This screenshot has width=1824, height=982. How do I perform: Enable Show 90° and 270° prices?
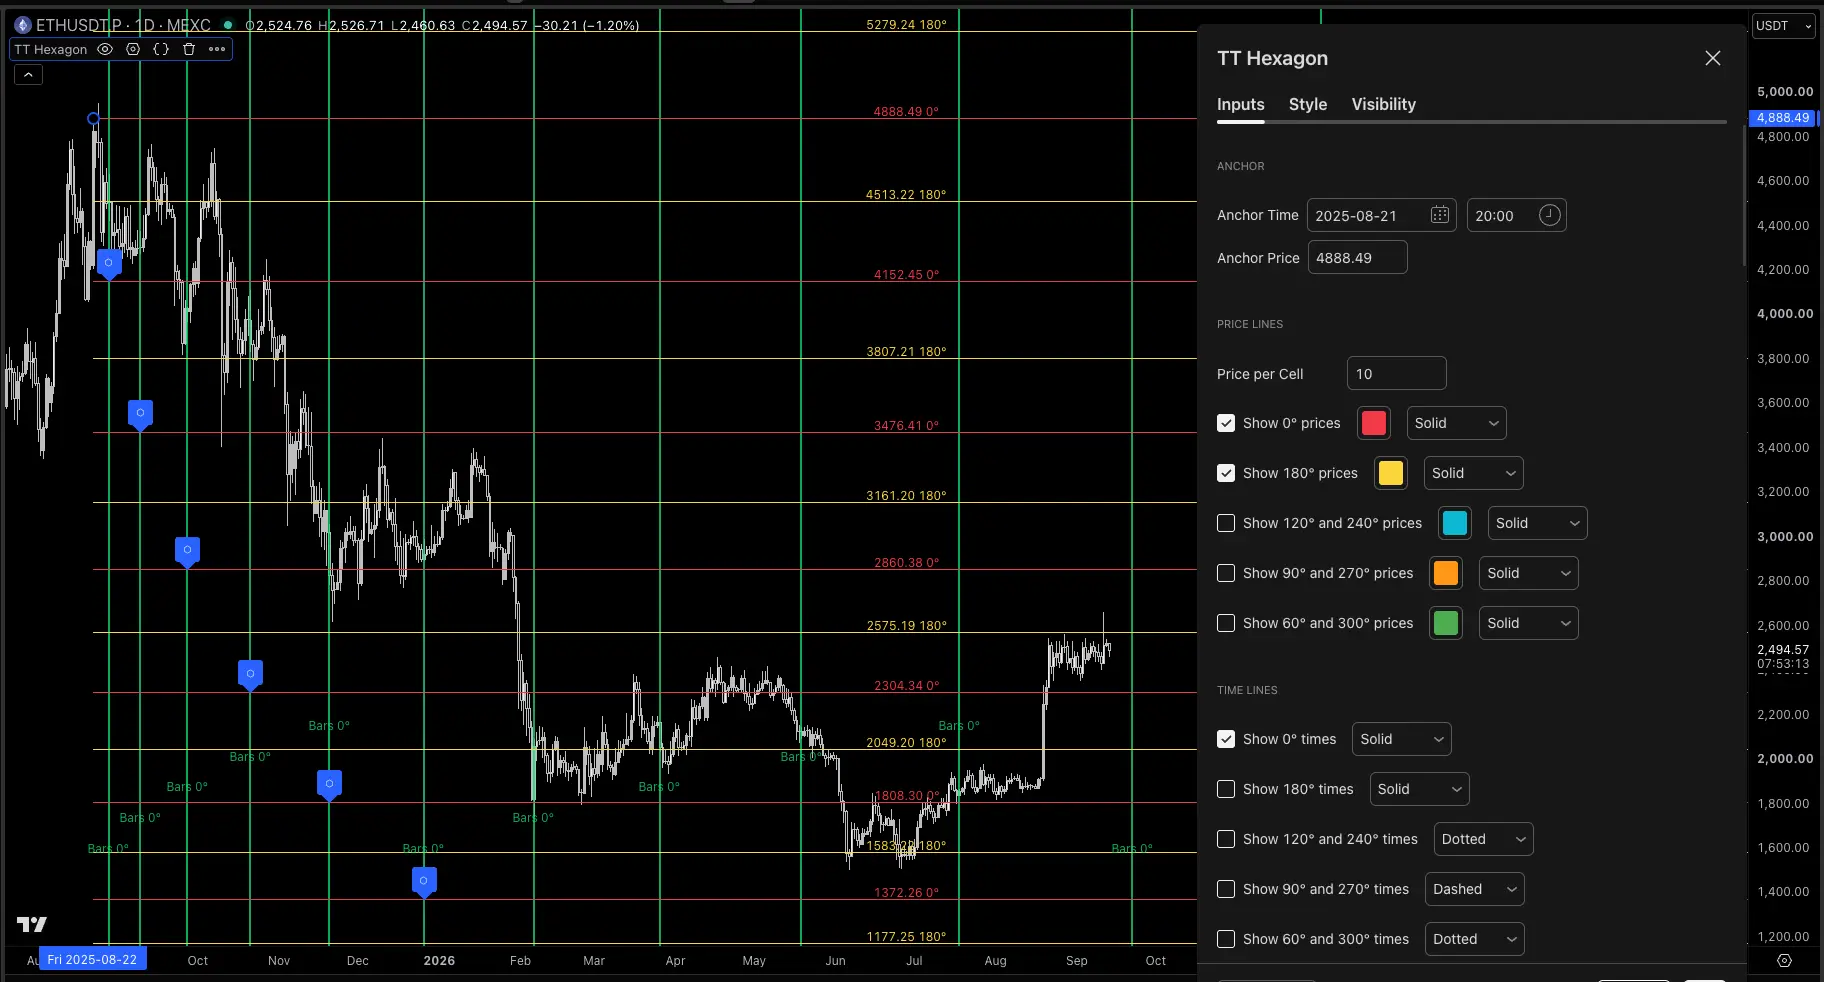pos(1226,573)
